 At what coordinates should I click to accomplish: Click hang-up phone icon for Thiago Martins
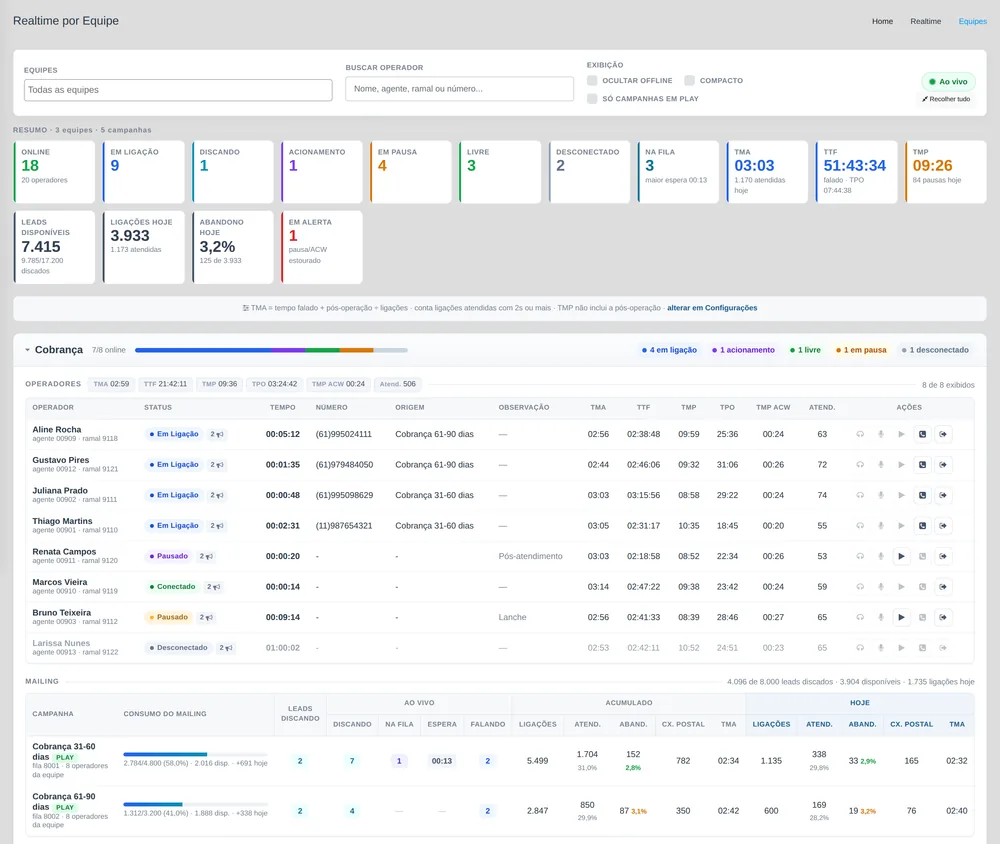tap(922, 526)
